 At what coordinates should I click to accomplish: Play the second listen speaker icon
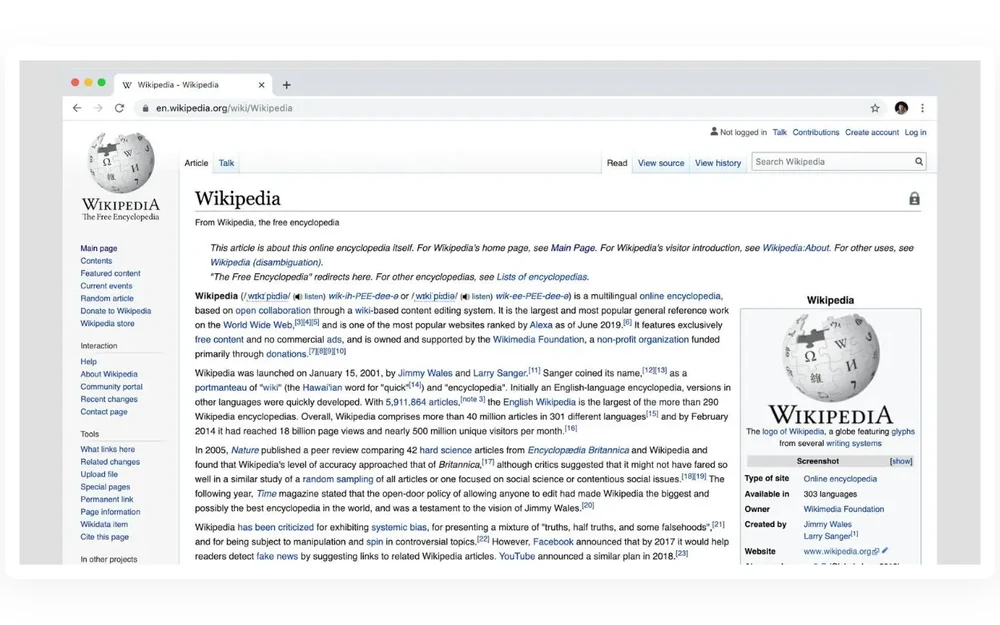pyautogui.click(x=465, y=297)
